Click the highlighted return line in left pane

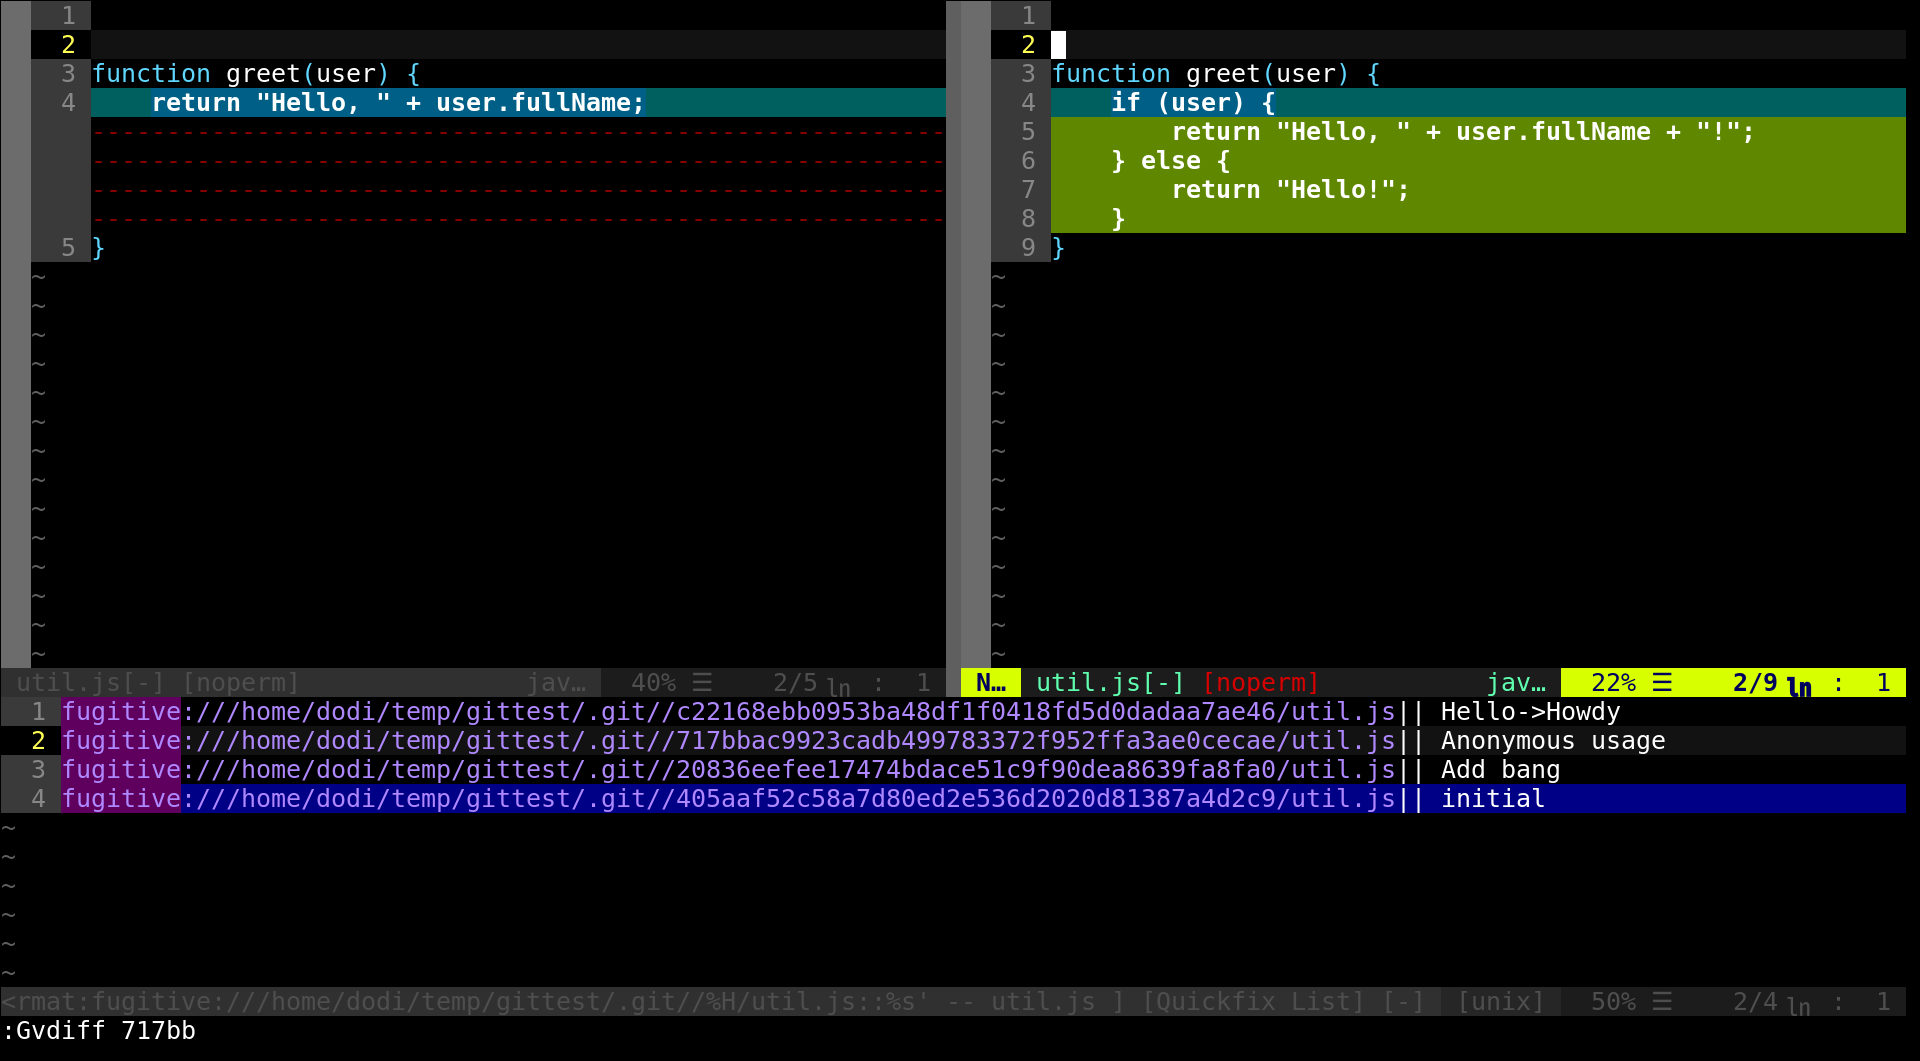point(397,103)
